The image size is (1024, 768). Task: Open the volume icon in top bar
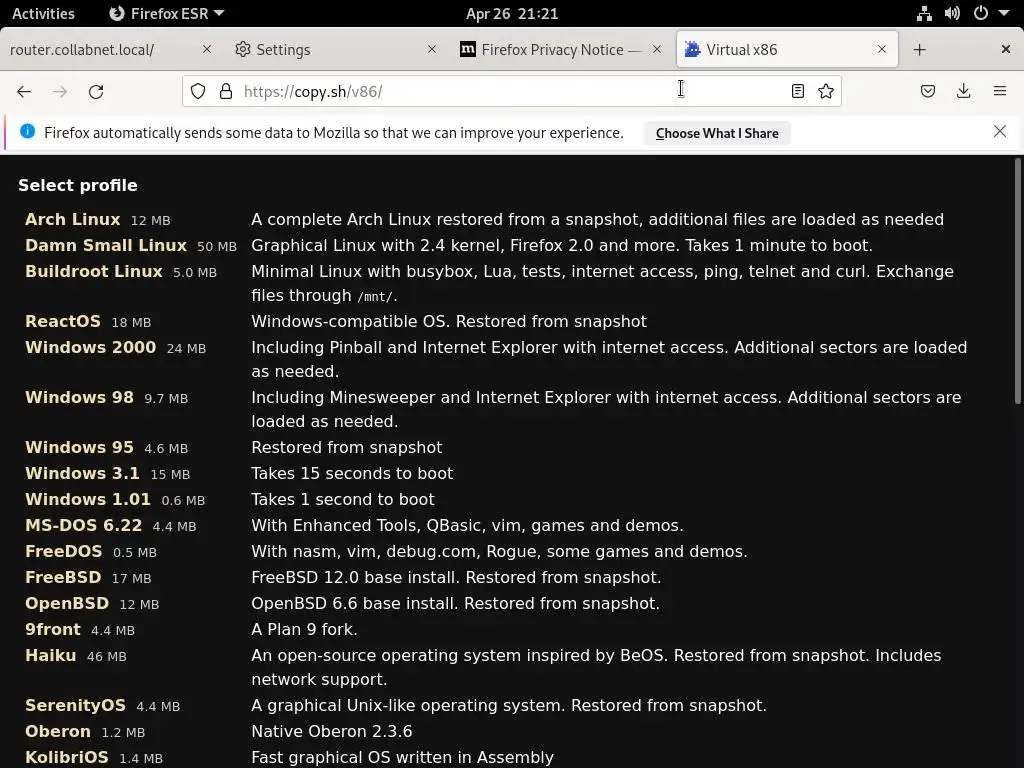click(952, 13)
